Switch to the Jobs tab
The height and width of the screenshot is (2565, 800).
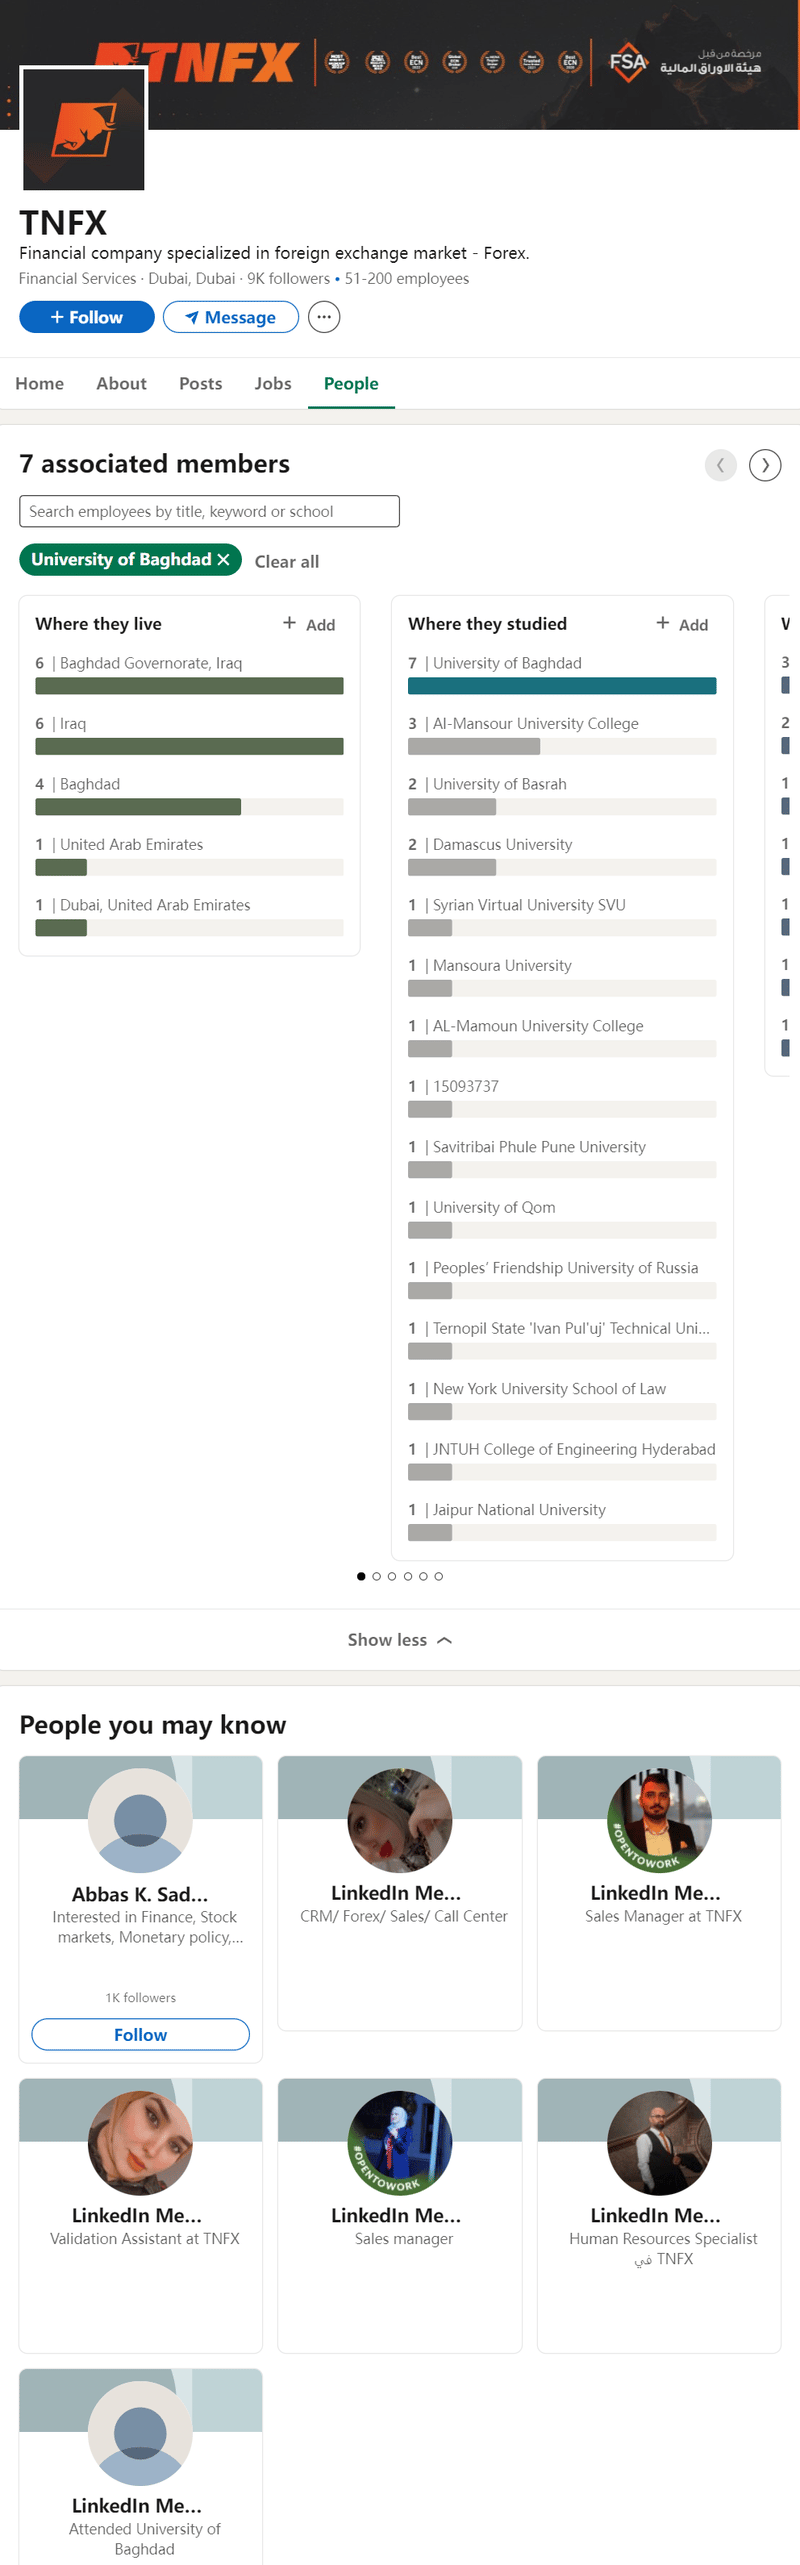[x=273, y=384]
